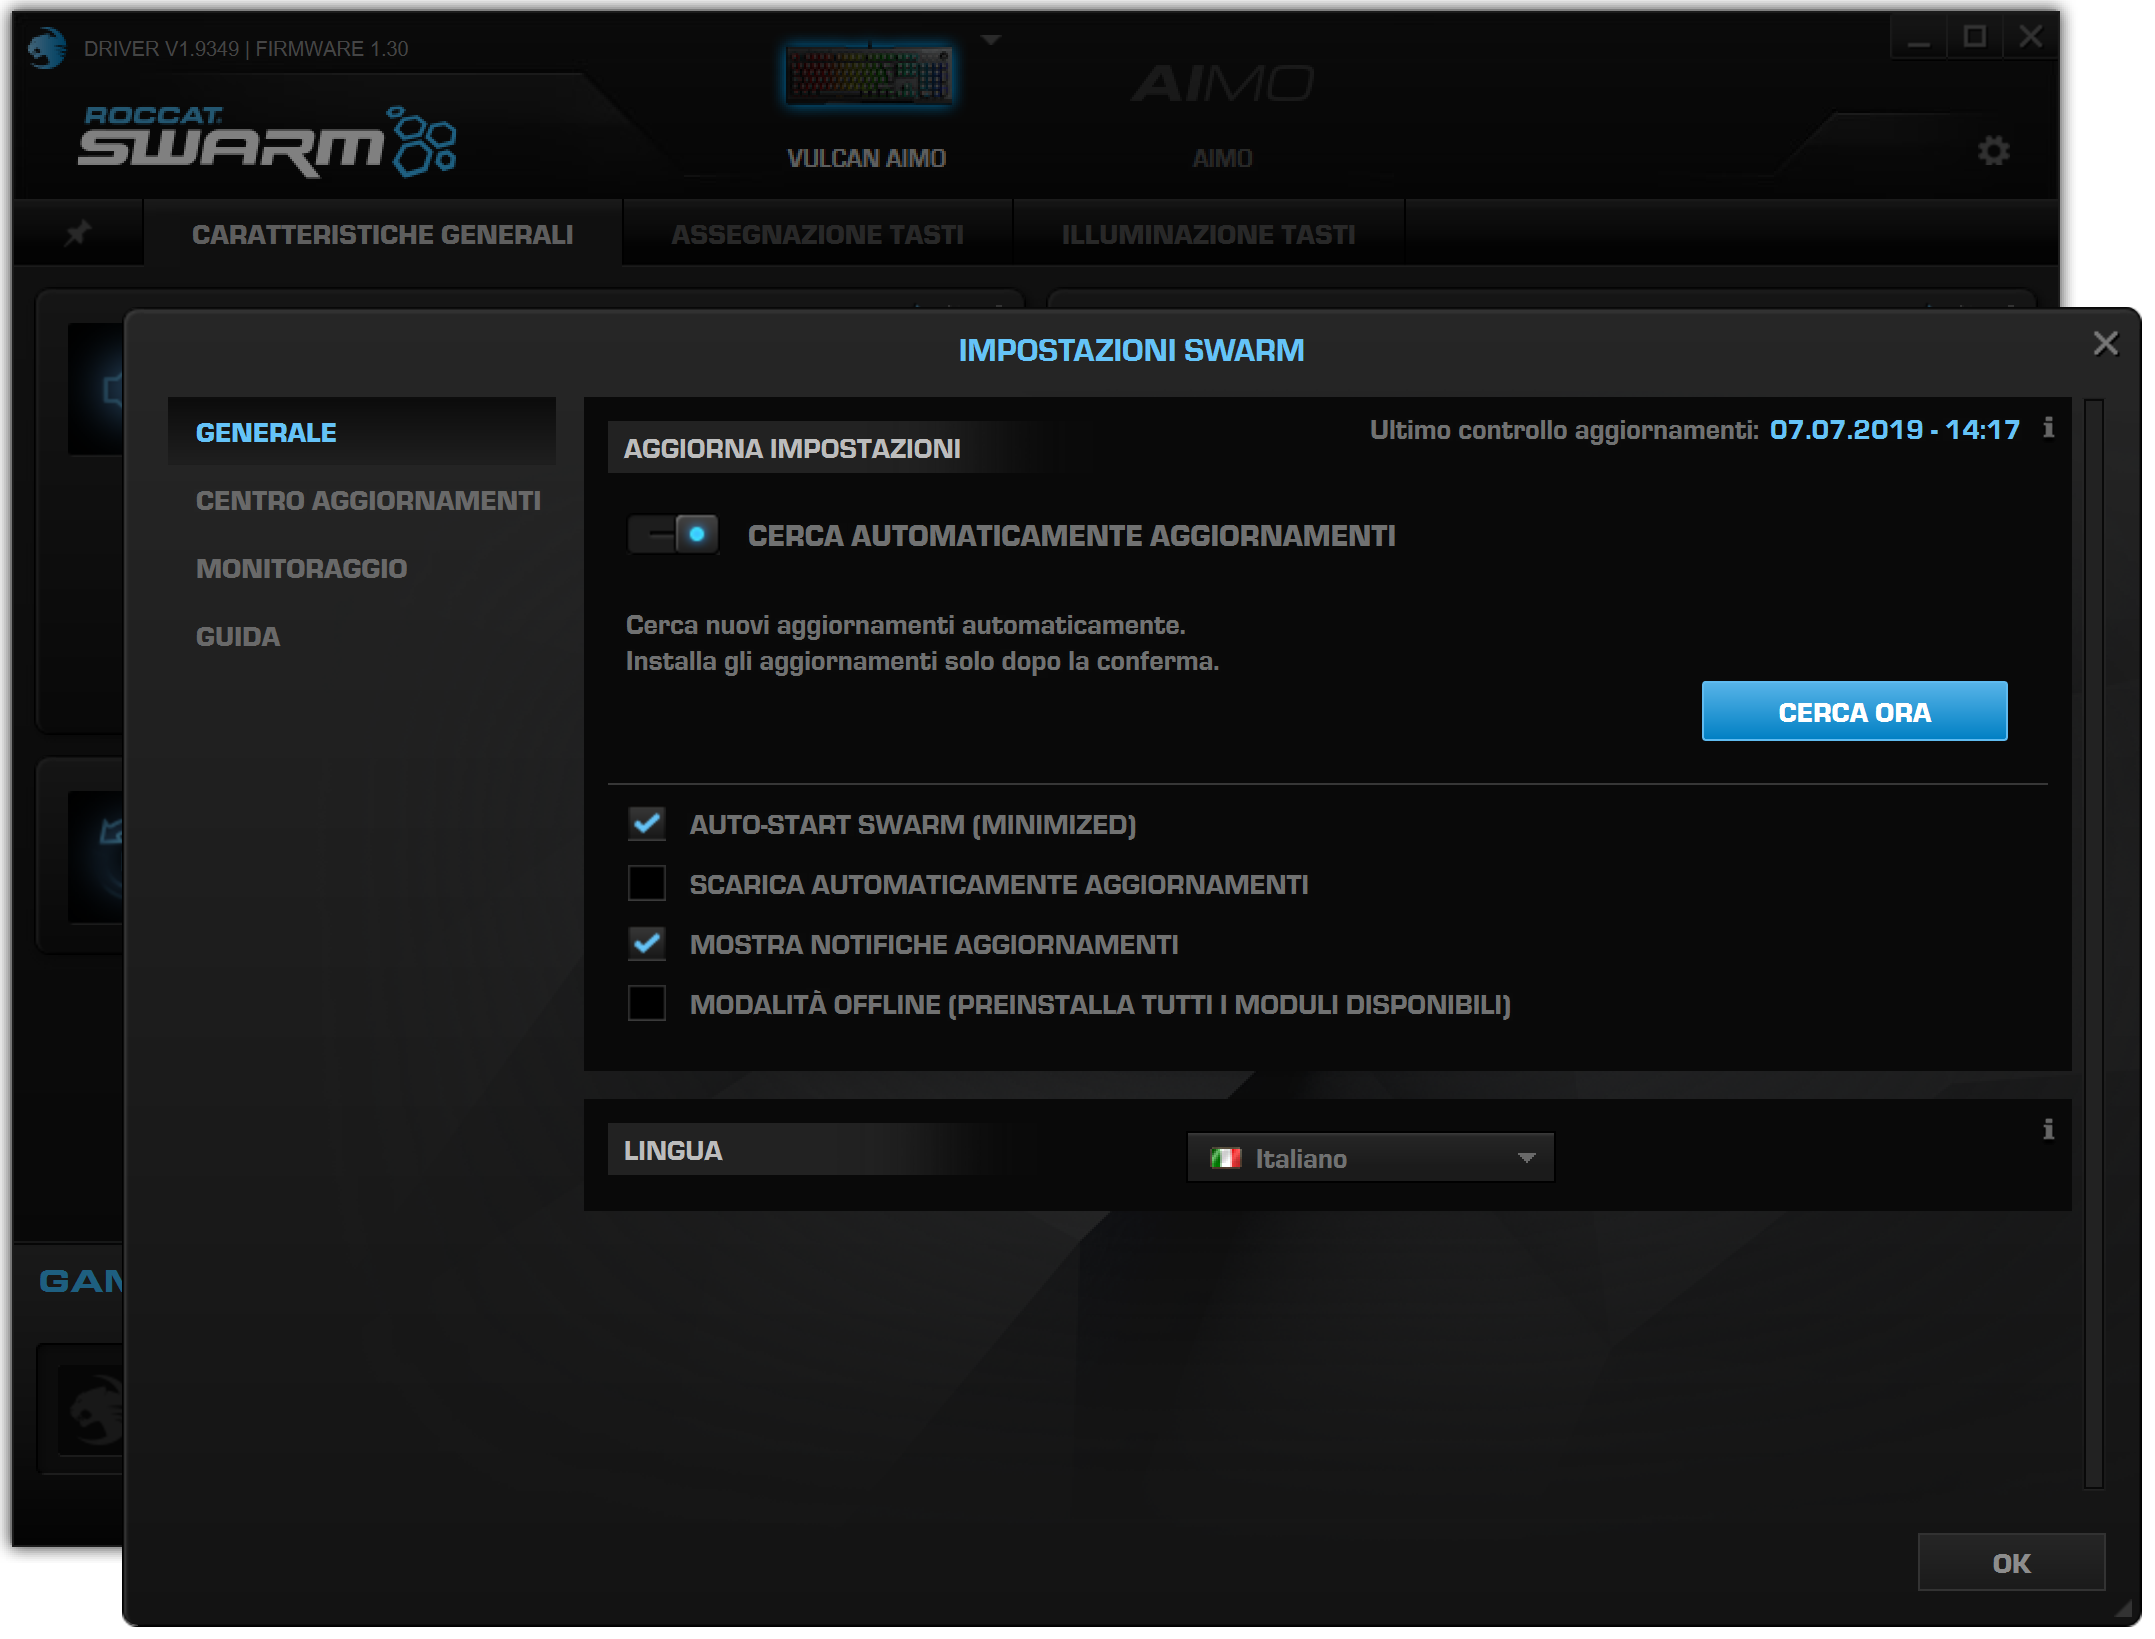Viewport: 2155px width, 1639px height.
Task: Click the driver and firmware version text
Action: pyautogui.click(x=246, y=48)
